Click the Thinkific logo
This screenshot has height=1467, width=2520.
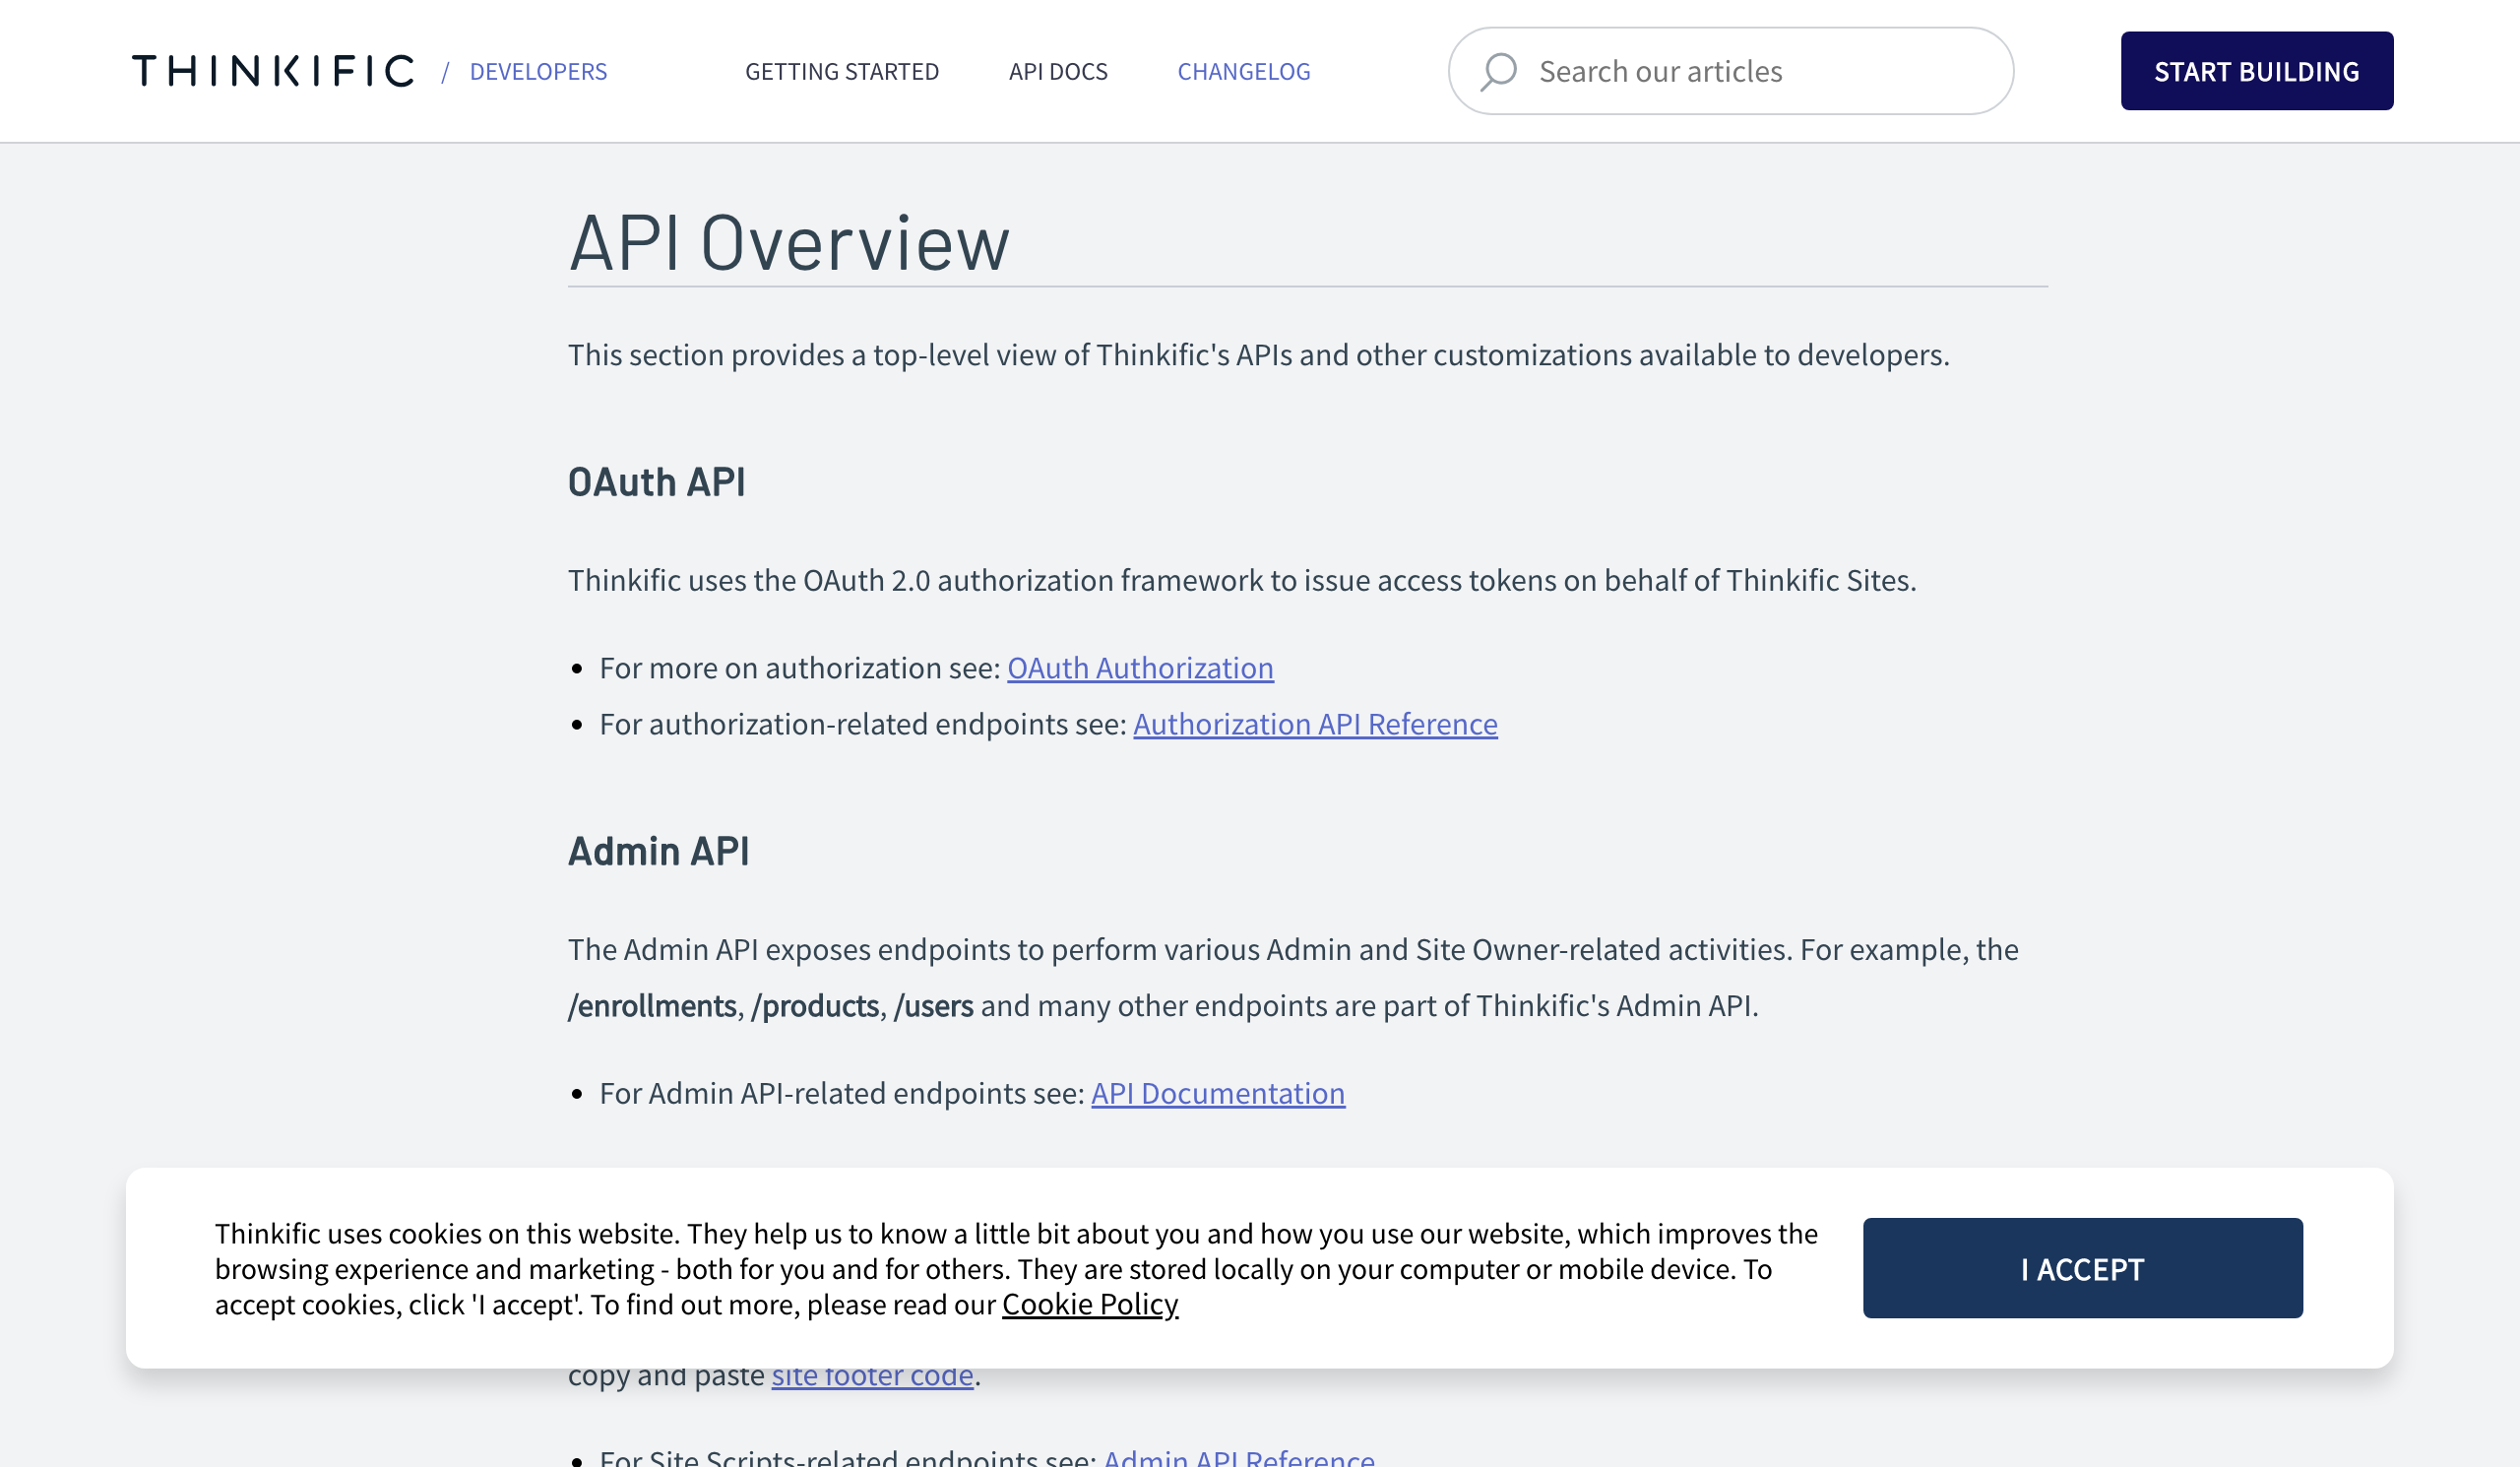point(272,71)
